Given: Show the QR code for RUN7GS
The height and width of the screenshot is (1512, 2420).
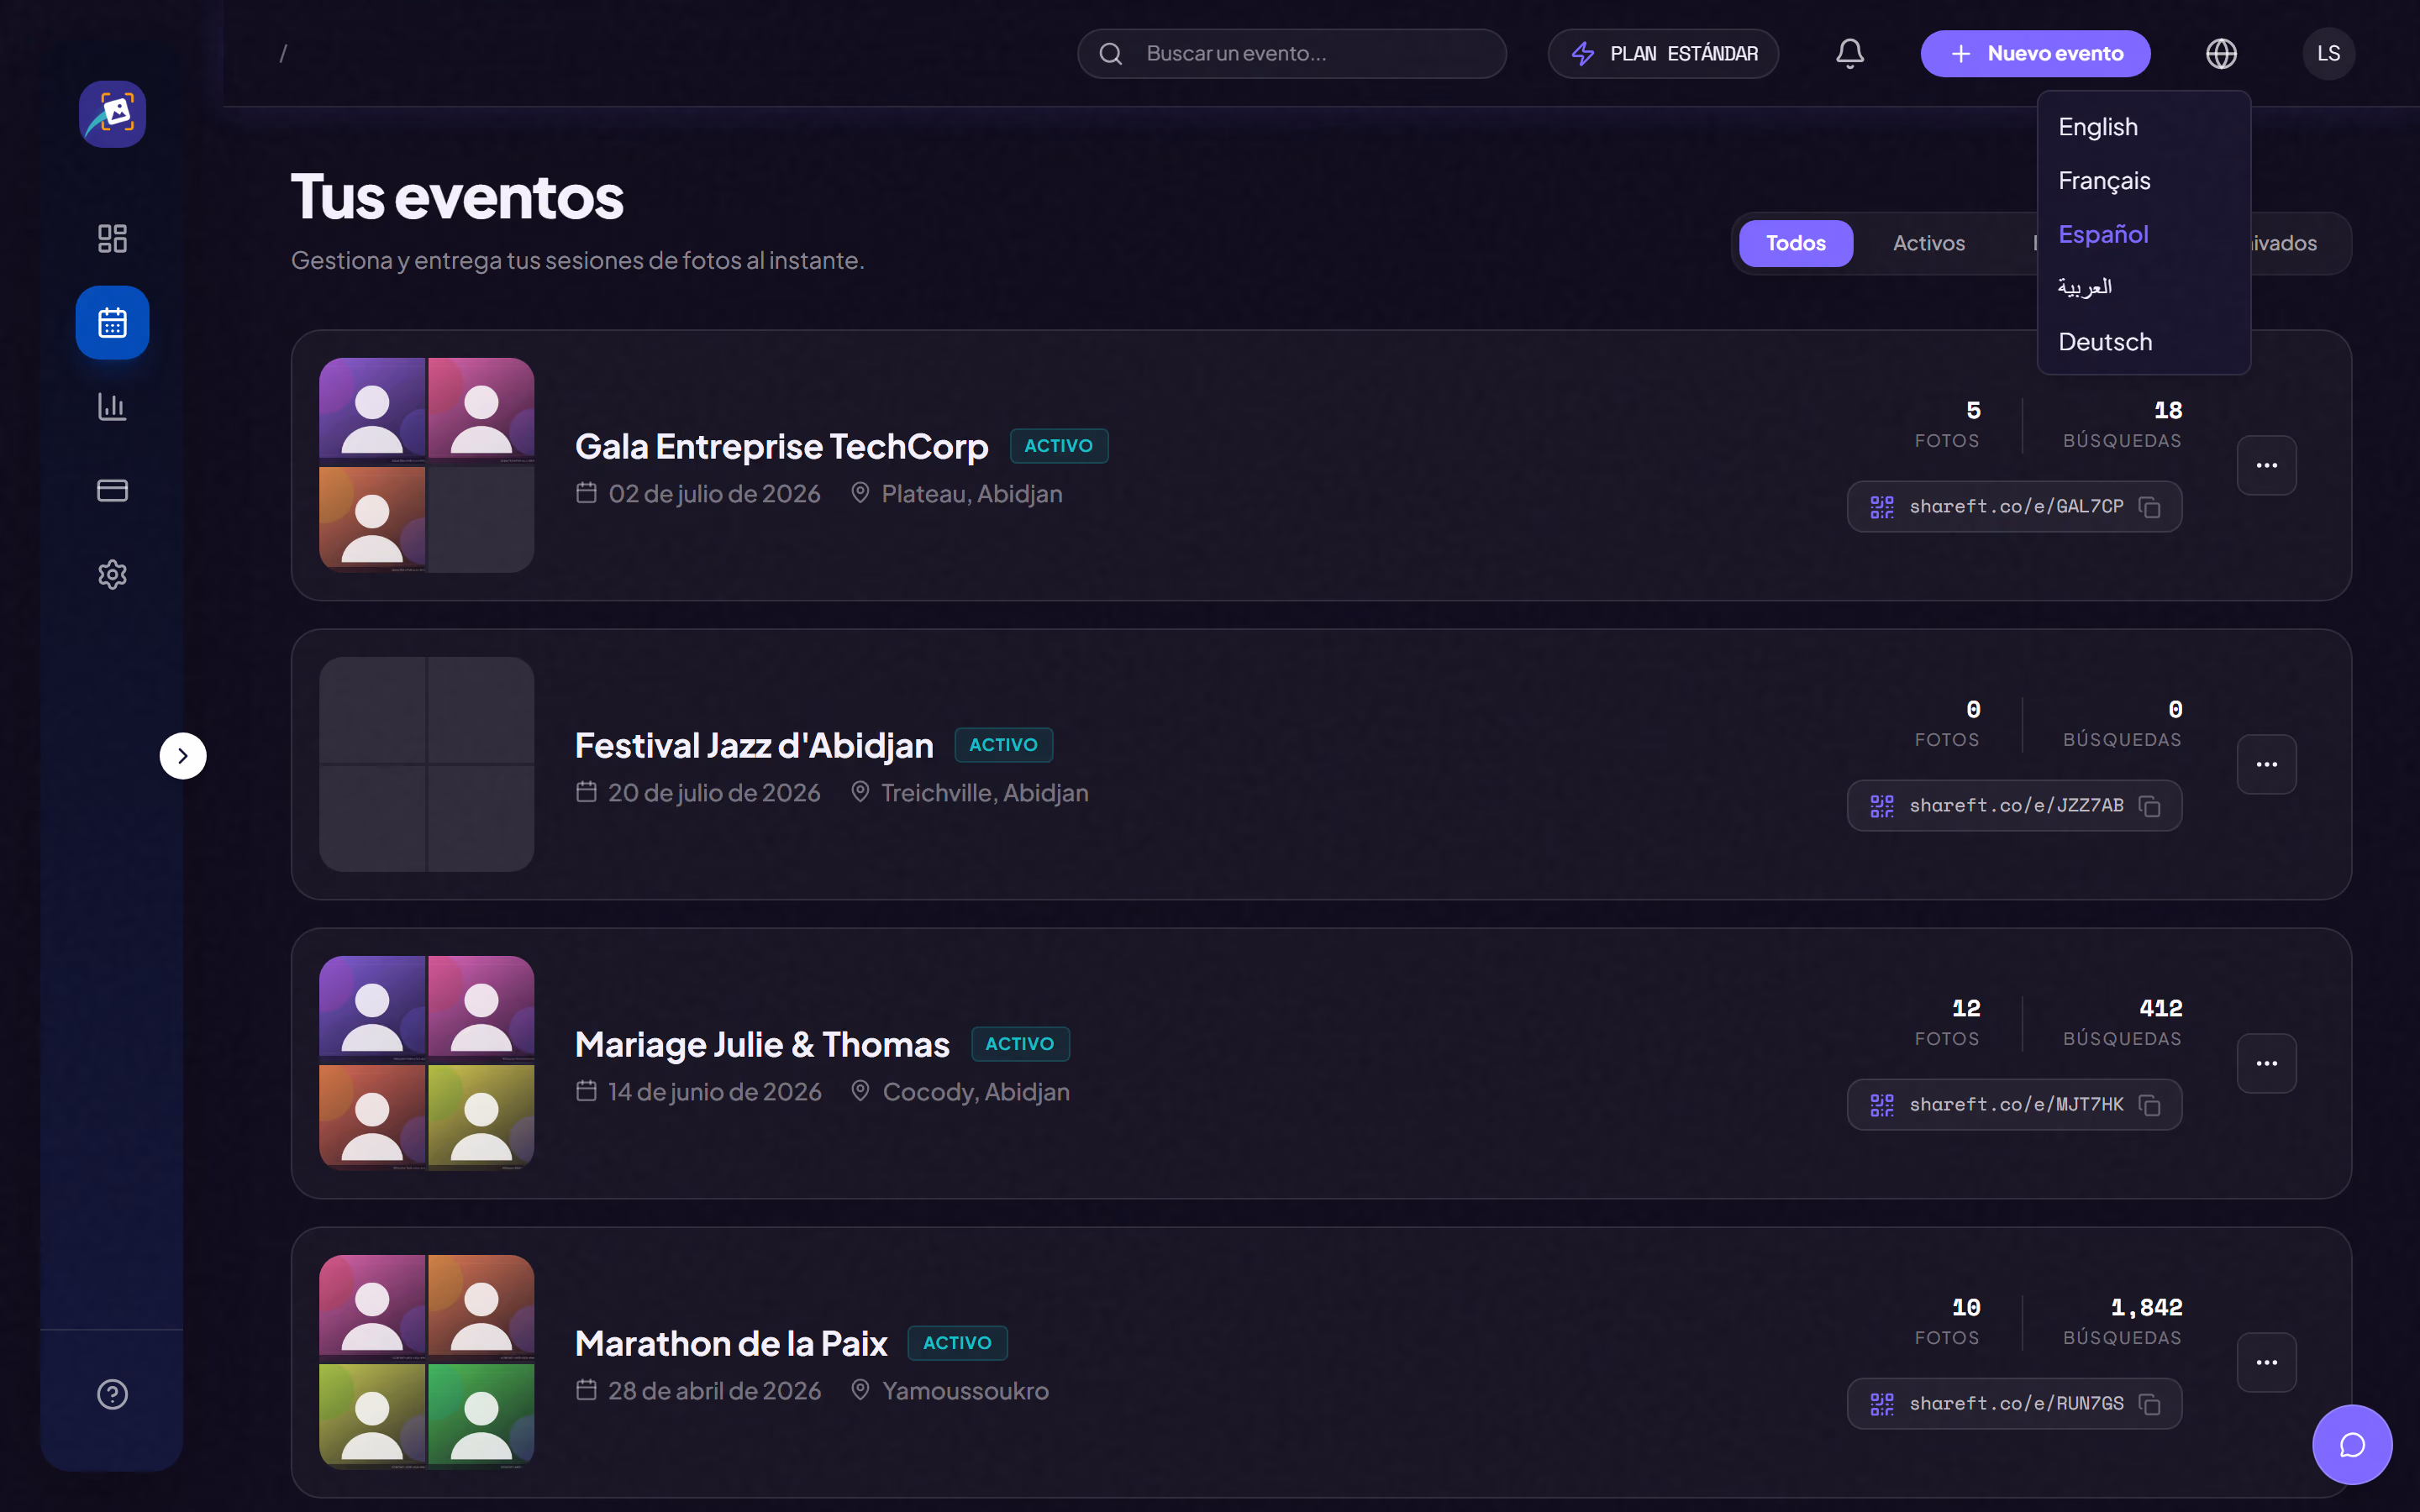Looking at the screenshot, I should tap(1881, 1404).
